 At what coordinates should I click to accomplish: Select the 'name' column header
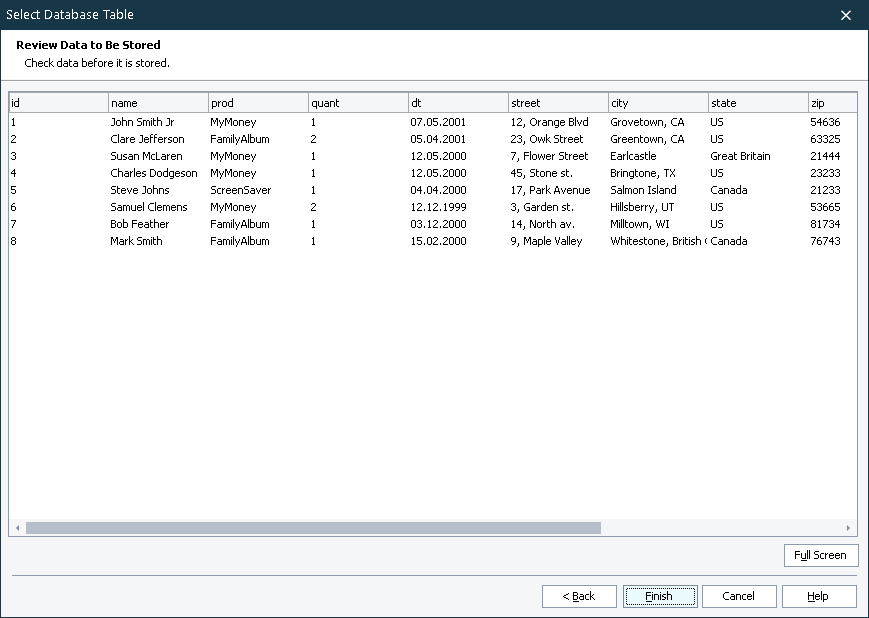coord(158,103)
